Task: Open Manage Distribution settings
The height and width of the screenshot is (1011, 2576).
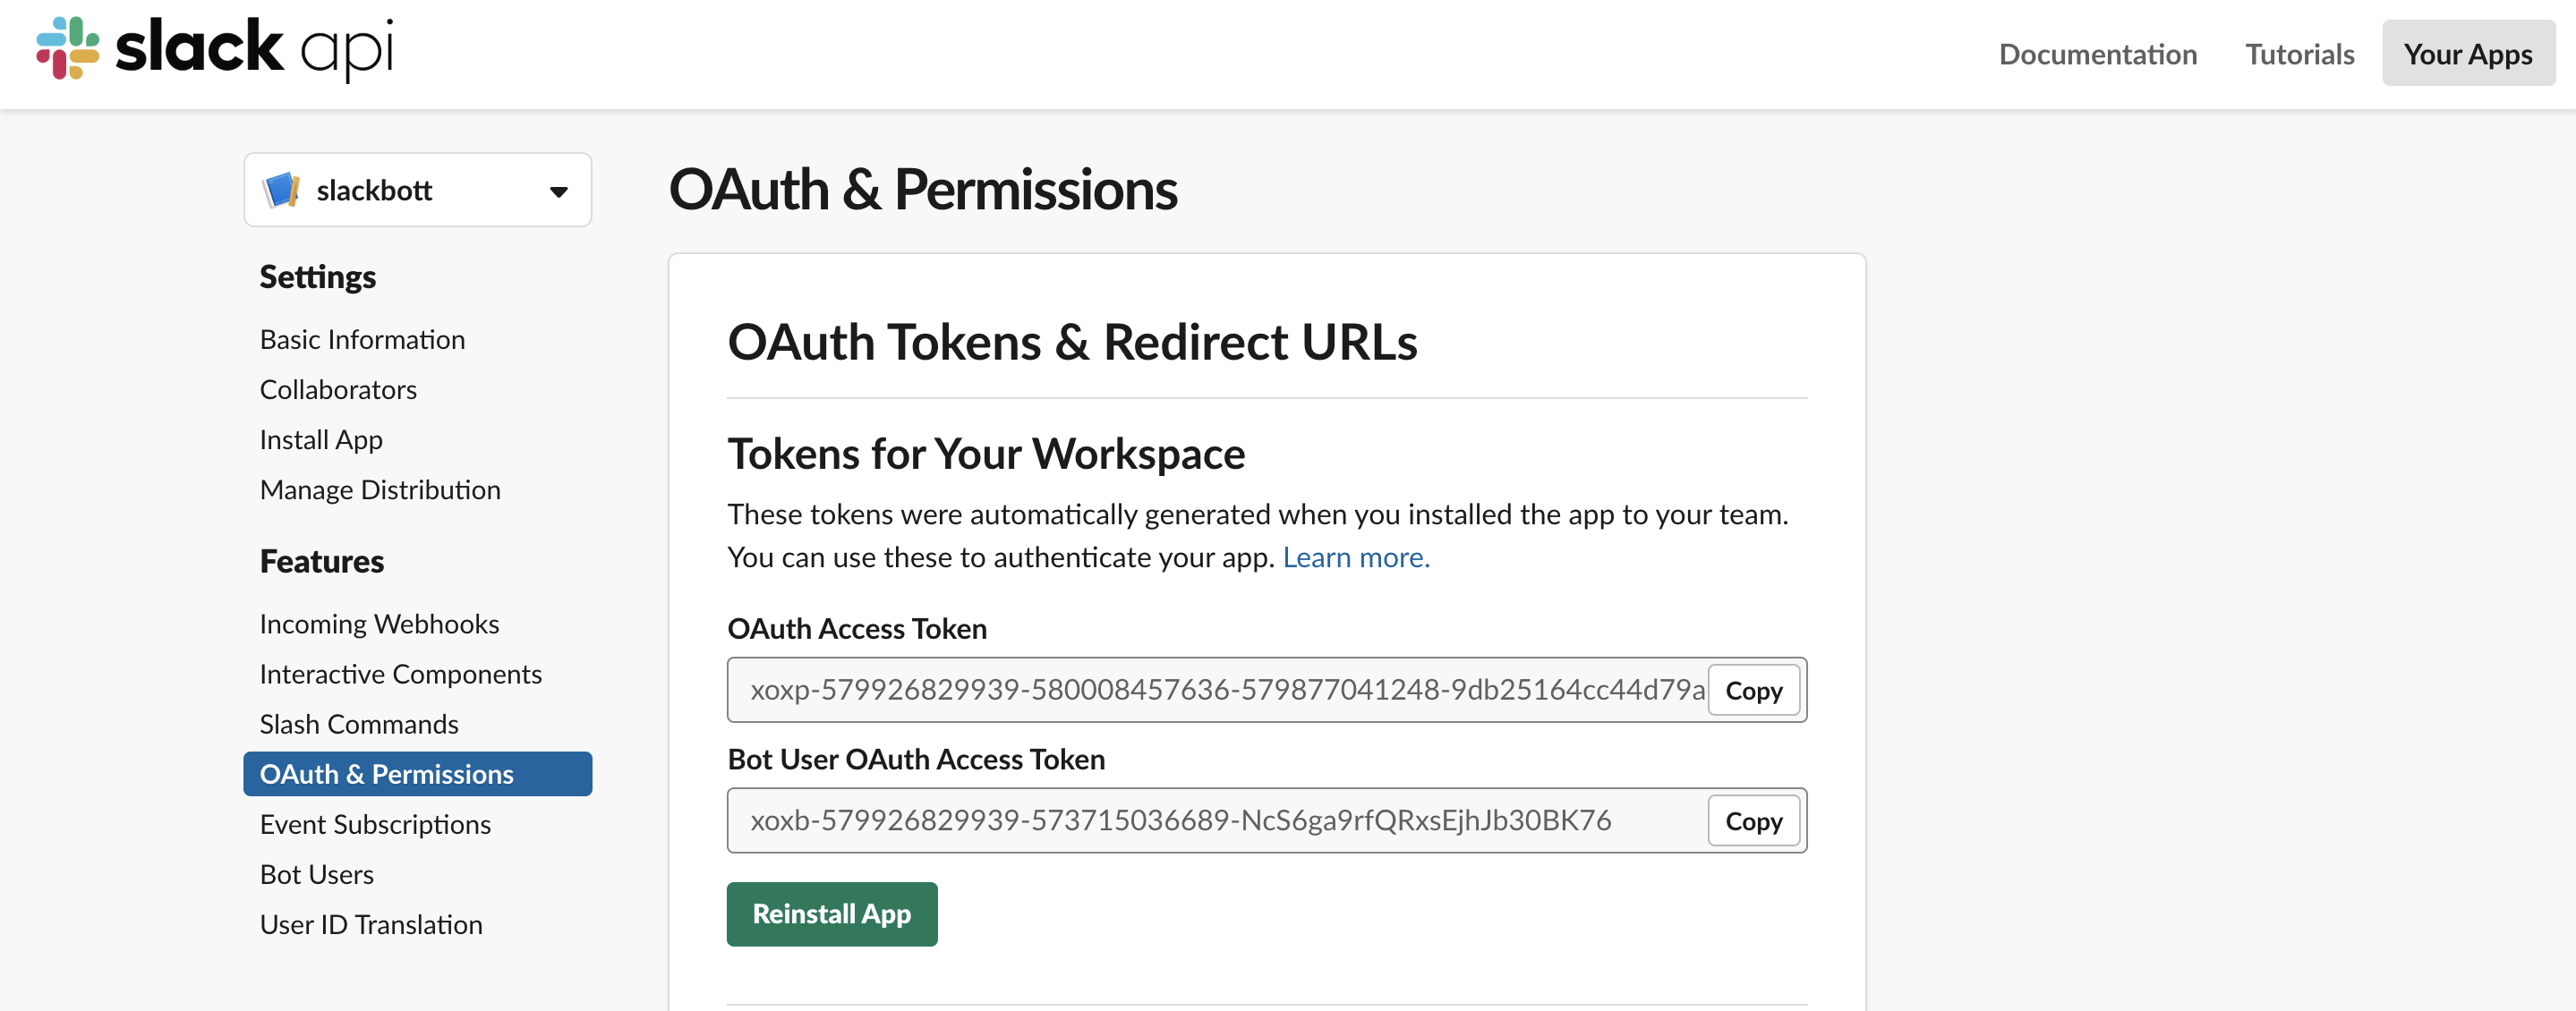Action: coord(380,490)
